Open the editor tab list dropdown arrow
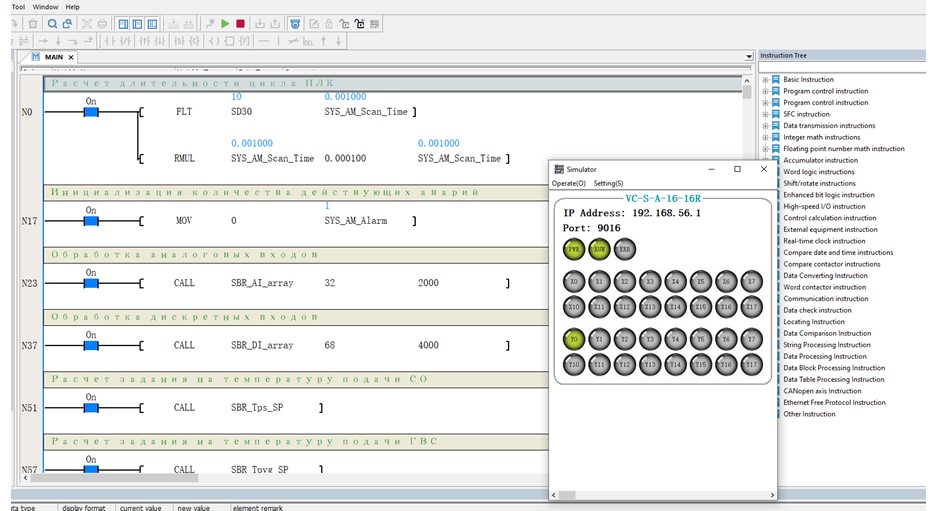Viewport: 936px width, 511px height. pyautogui.click(x=749, y=57)
